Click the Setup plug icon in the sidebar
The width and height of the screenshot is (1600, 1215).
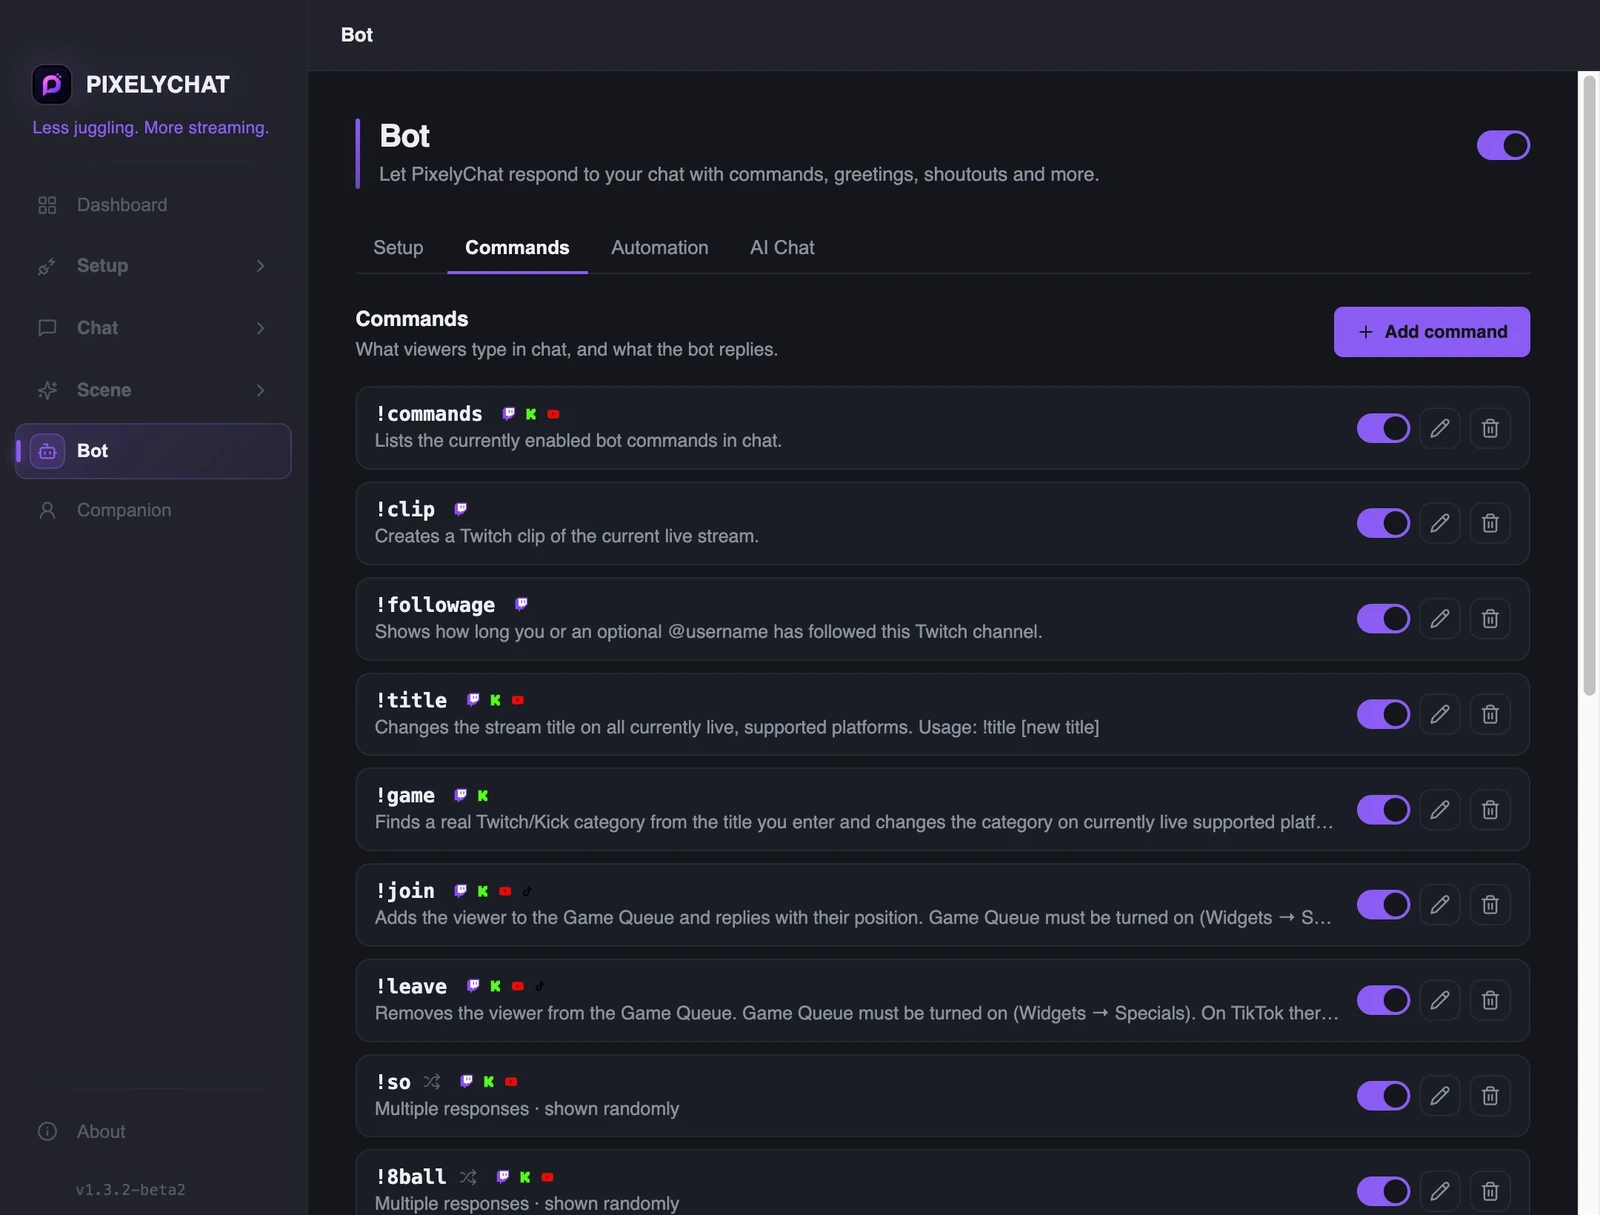[x=47, y=266]
